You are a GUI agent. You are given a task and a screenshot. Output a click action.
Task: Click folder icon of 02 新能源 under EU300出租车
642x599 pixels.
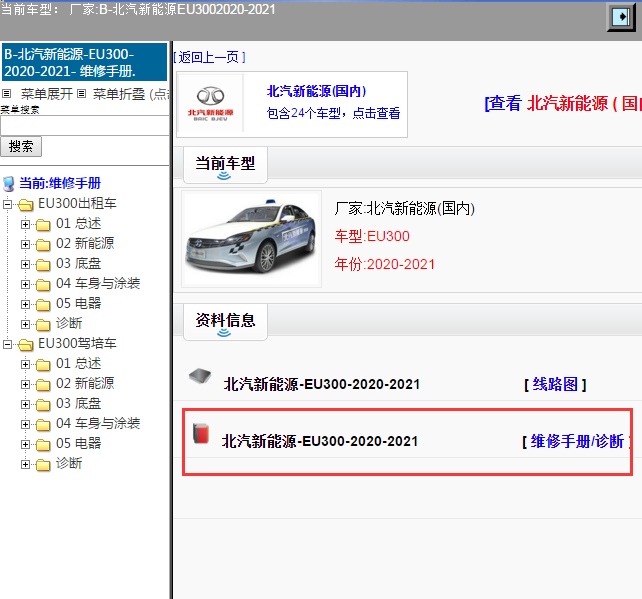coord(43,244)
